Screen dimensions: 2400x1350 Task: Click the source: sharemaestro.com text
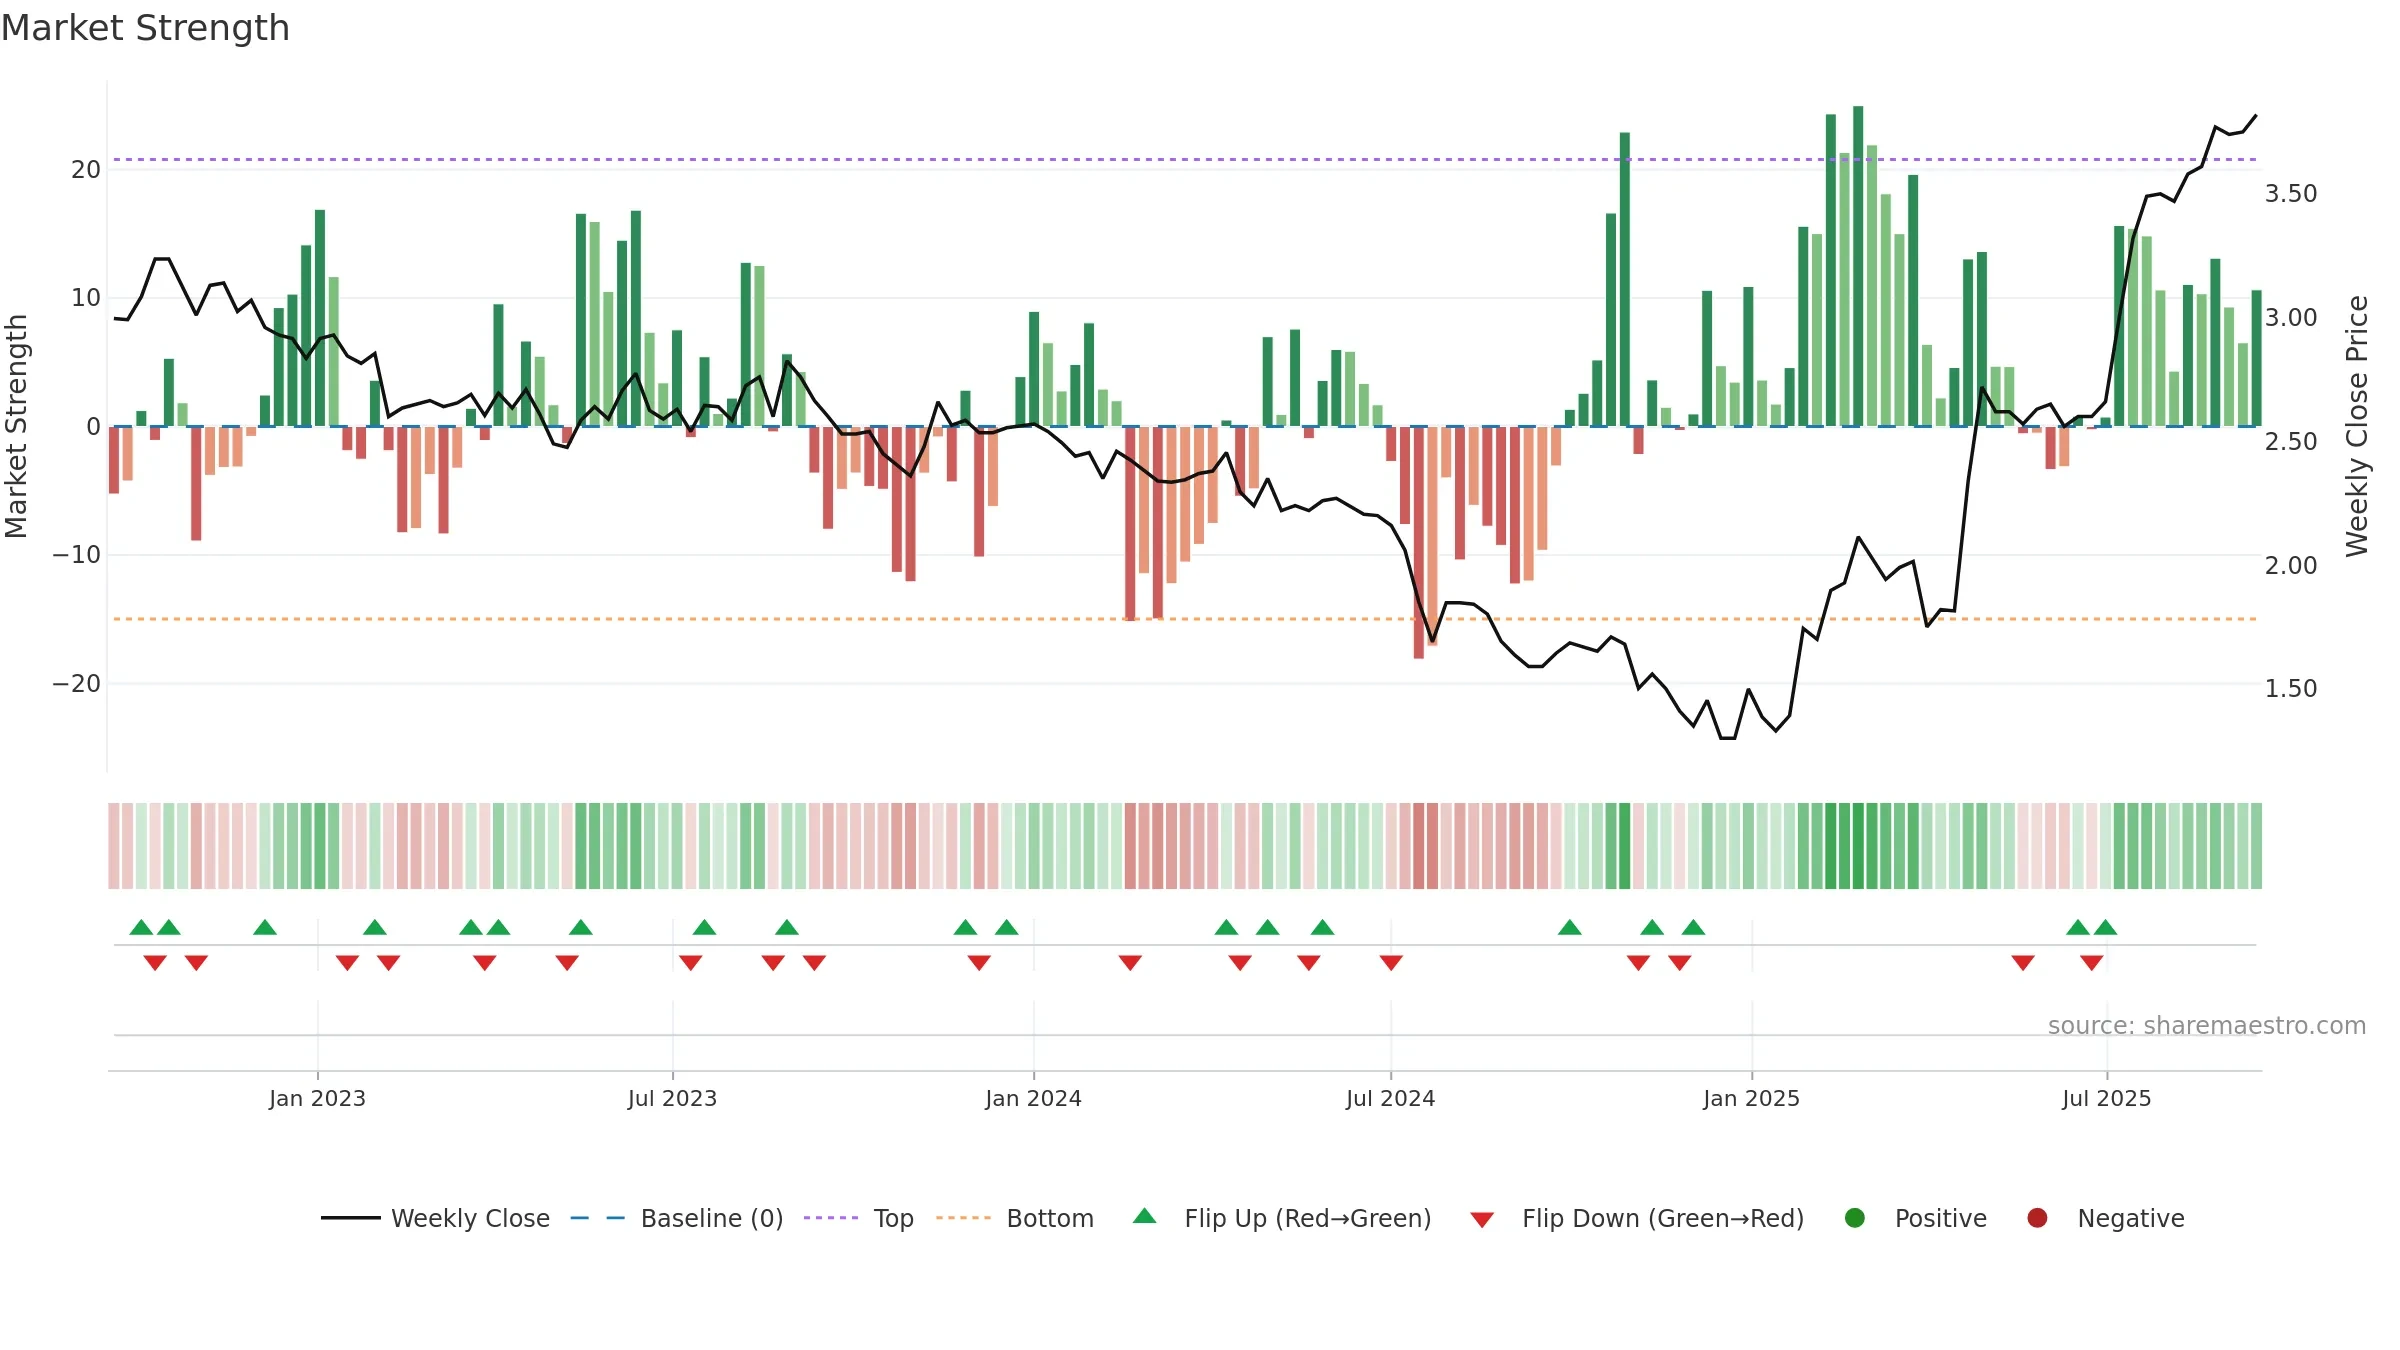click(2206, 1026)
